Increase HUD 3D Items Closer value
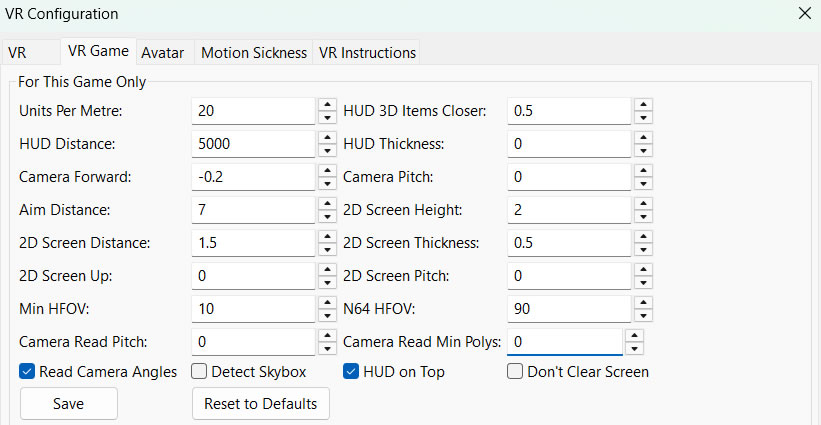Screen dimensions: 821x425 643,104
